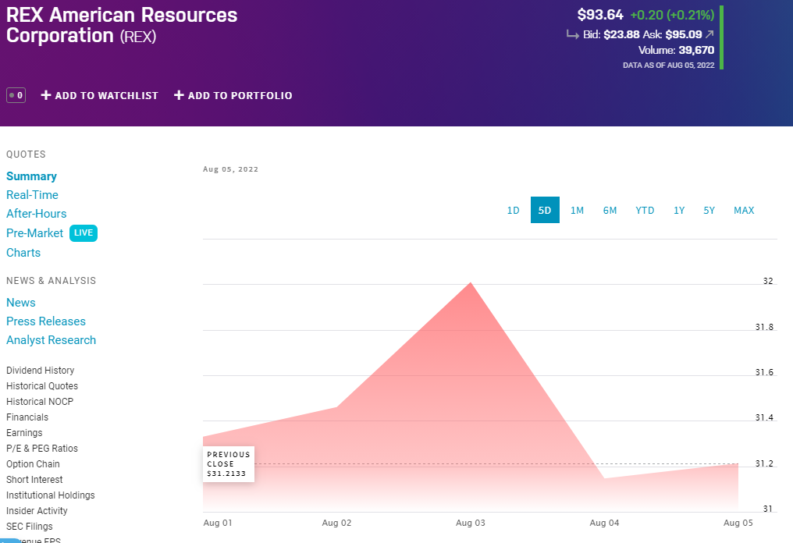The height and width of the screenshot is (543, 793).
Task: Click the Previous Close $31.2133 label
Action: click(x=229, y=464)
